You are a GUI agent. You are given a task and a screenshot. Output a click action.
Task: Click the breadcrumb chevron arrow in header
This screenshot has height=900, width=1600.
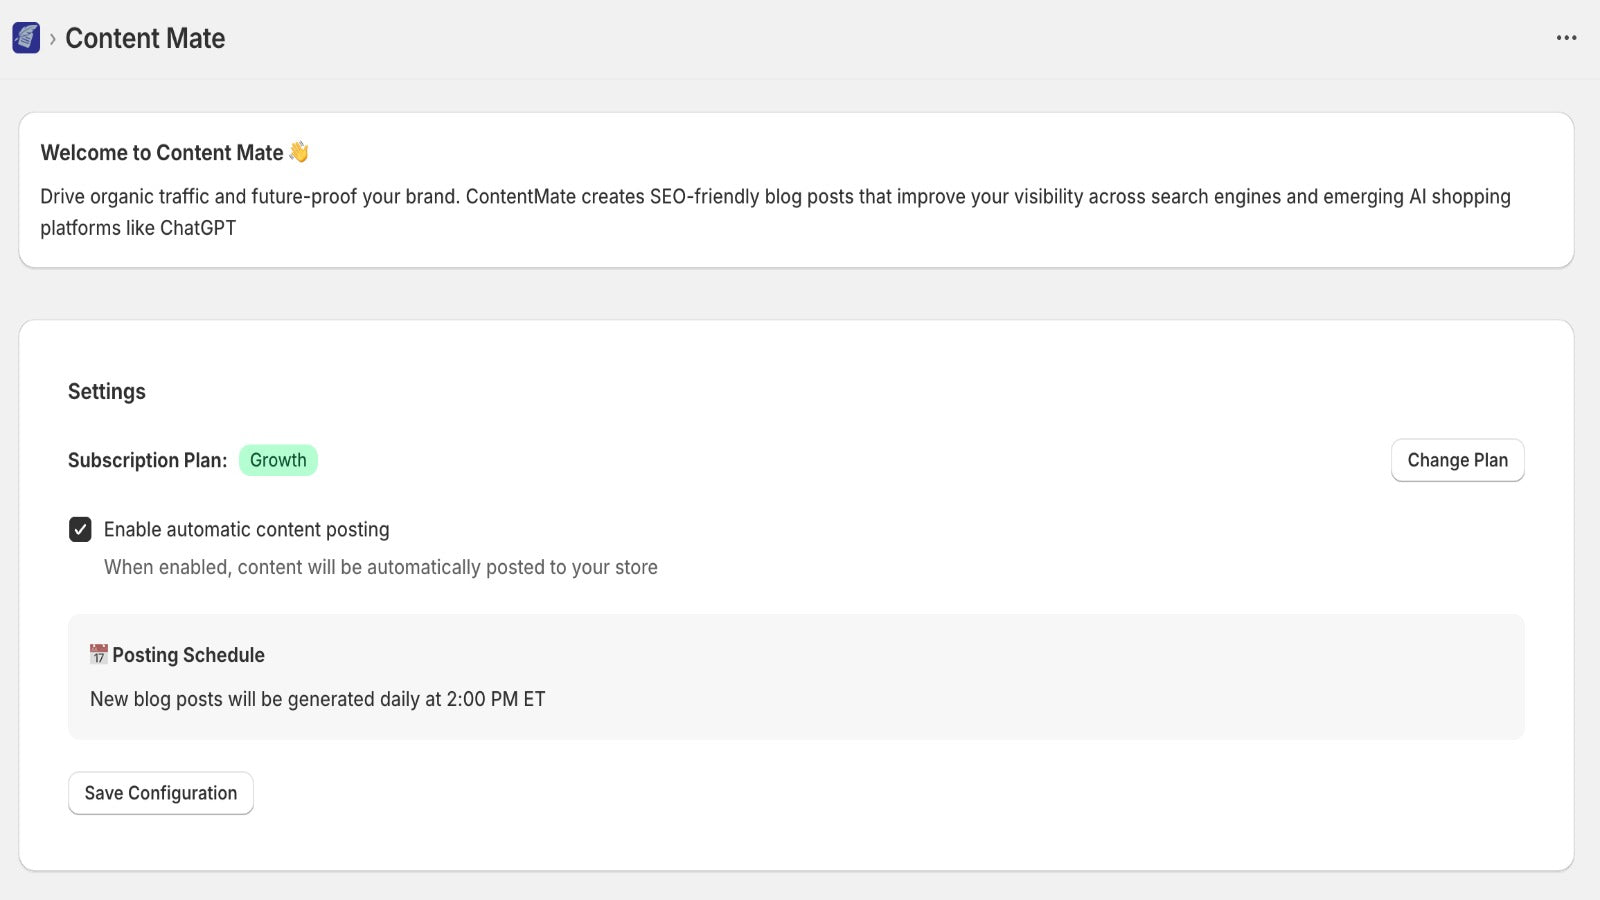pyautogui.click(x=53, y=39)
